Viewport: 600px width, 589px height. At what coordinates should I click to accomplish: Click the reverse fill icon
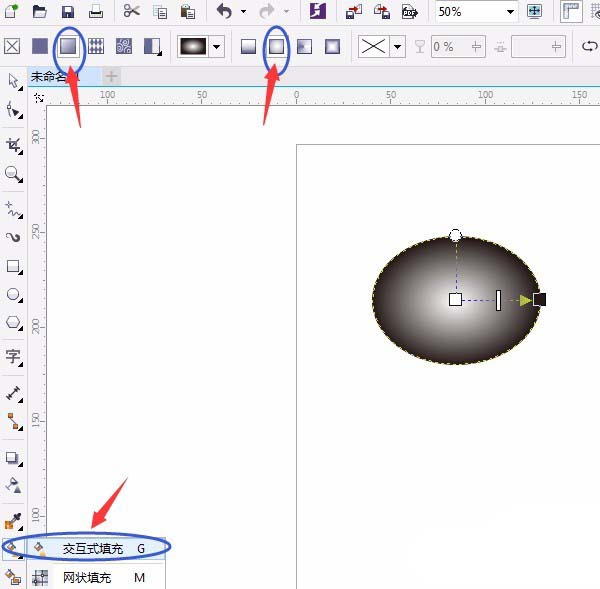pos(590,46)
